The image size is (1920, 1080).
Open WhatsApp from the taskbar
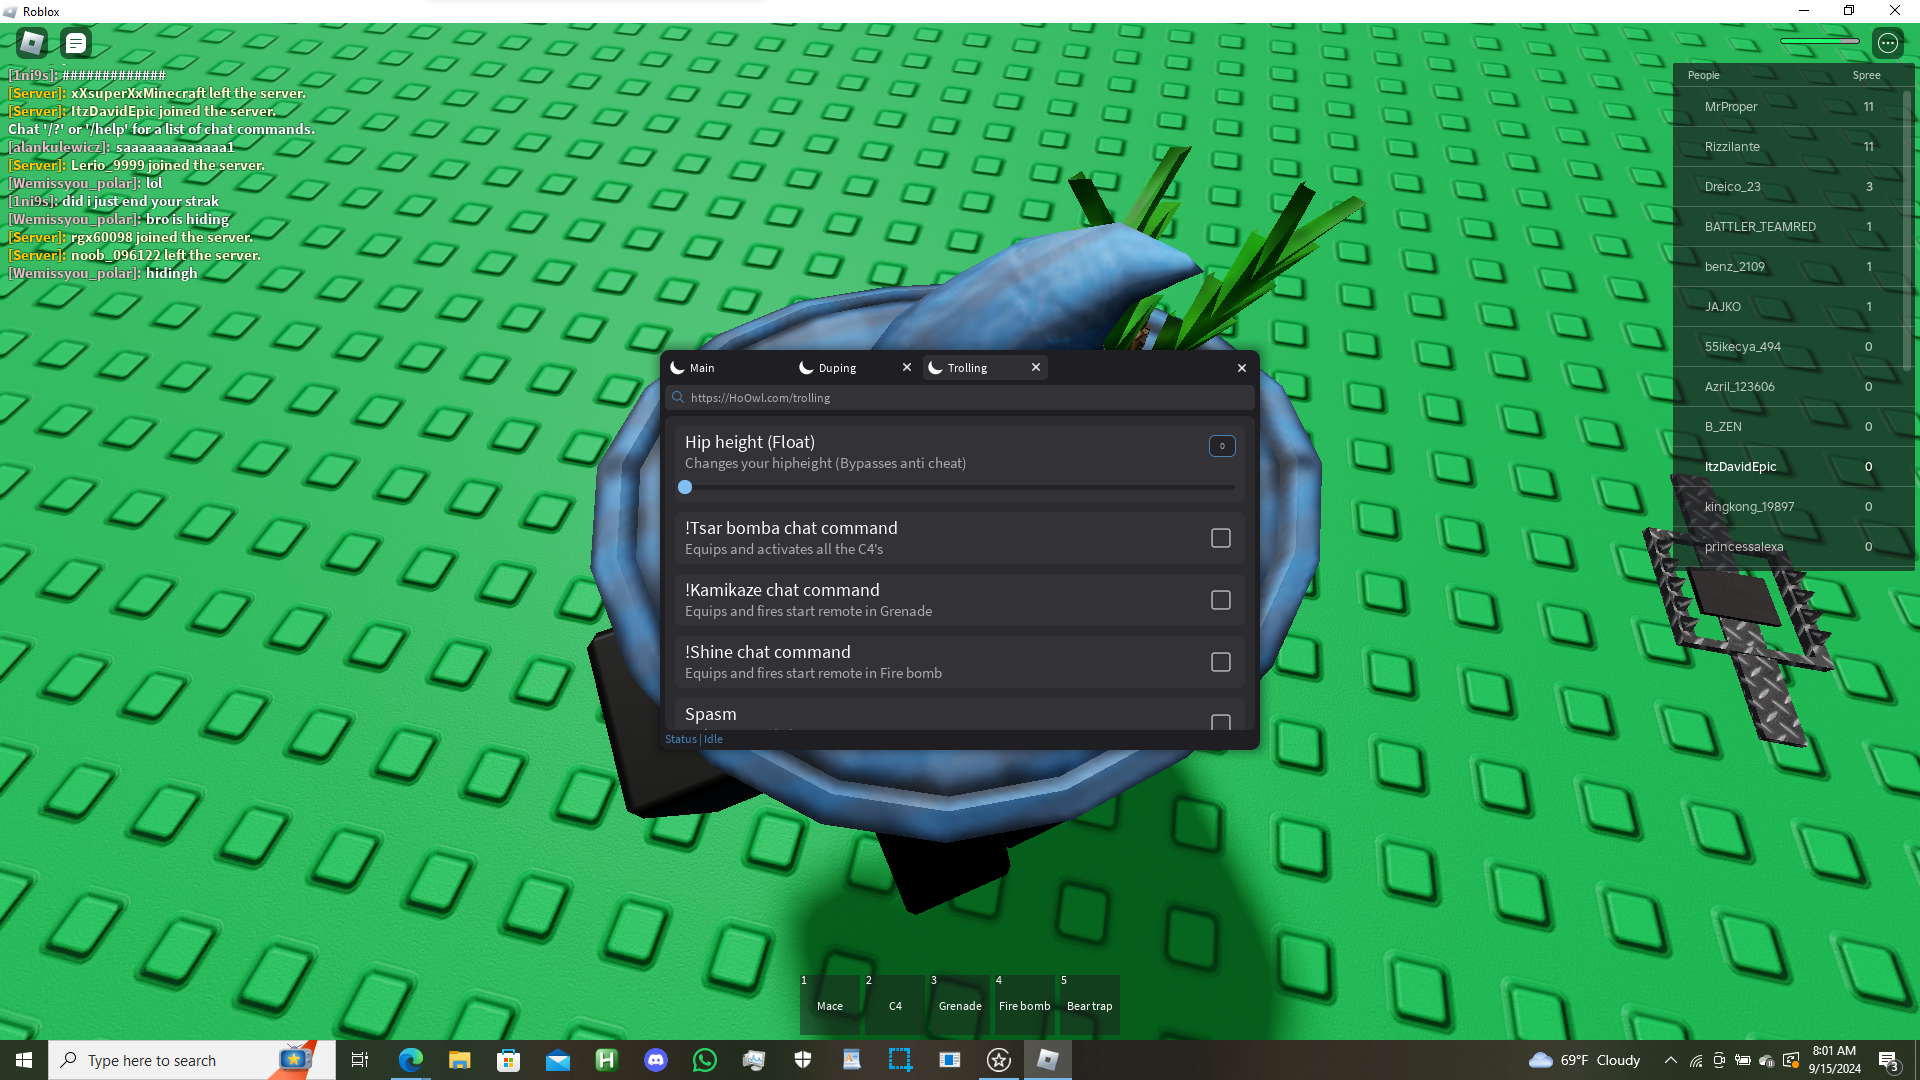tap(704, 1060)
